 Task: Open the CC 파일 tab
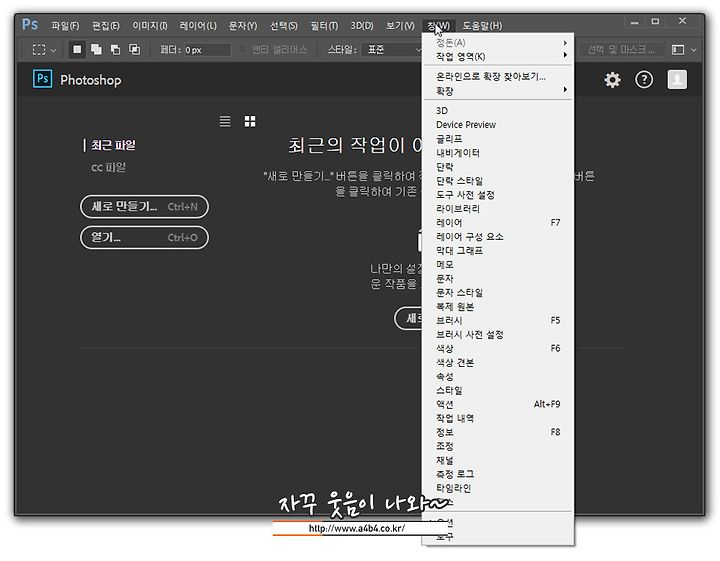108,167
